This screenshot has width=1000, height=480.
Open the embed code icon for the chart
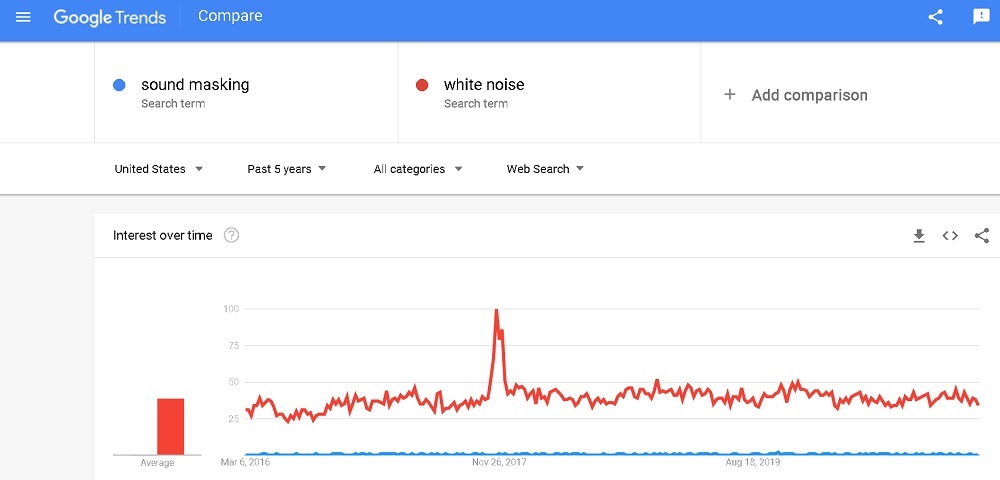950,236
